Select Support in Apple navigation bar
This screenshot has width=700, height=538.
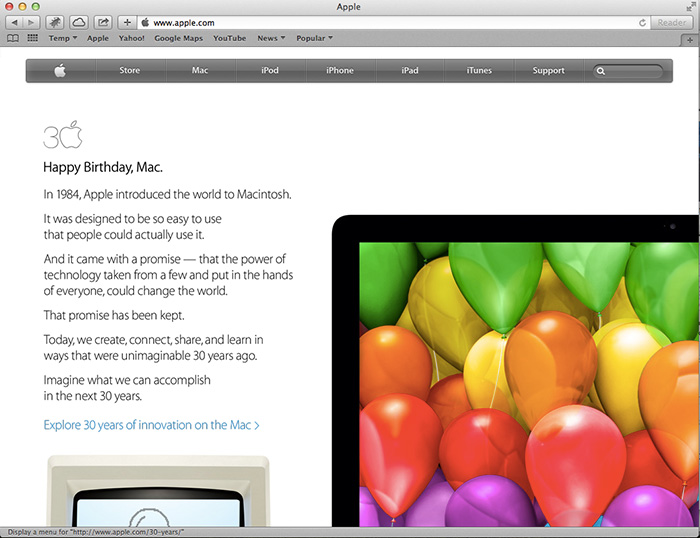tap(549, 71)
